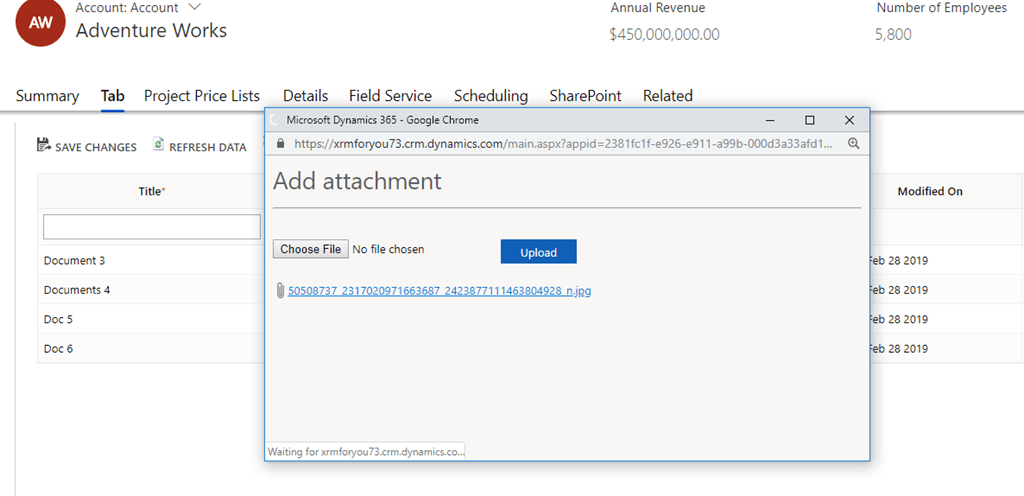Screen dimensions: 1024x496
Task: Go to the Field Service tab
Action: click(391, 96)
